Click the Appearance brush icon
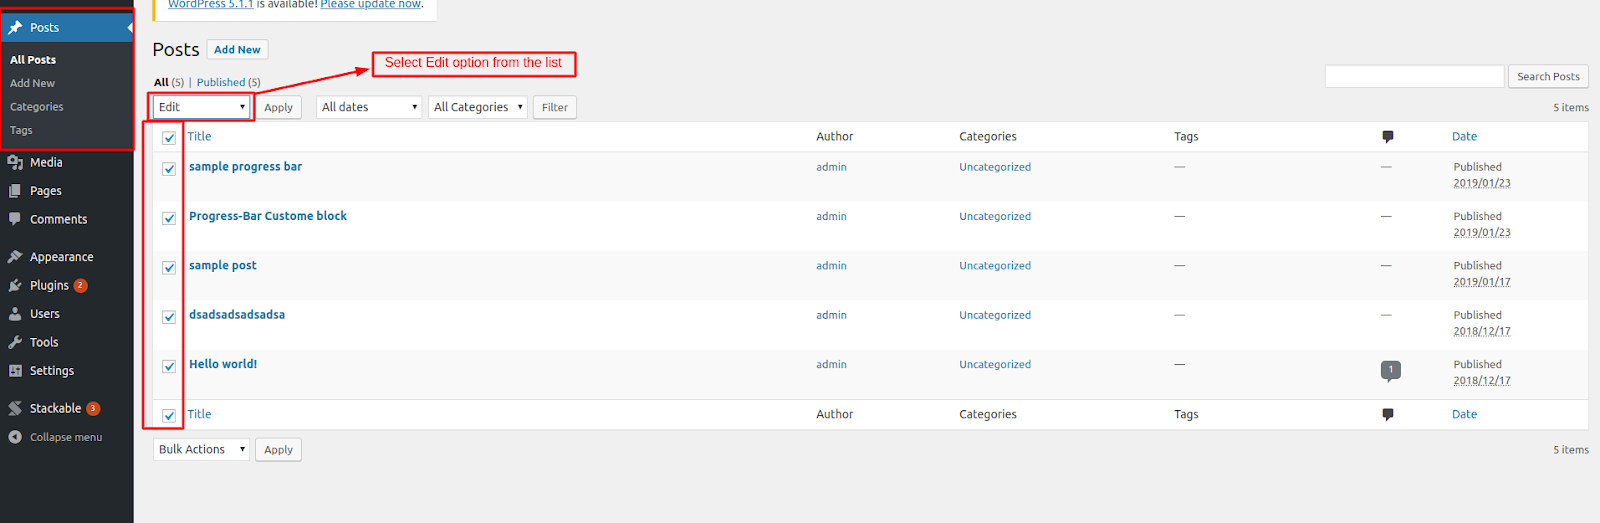 (x=15, y=257)
